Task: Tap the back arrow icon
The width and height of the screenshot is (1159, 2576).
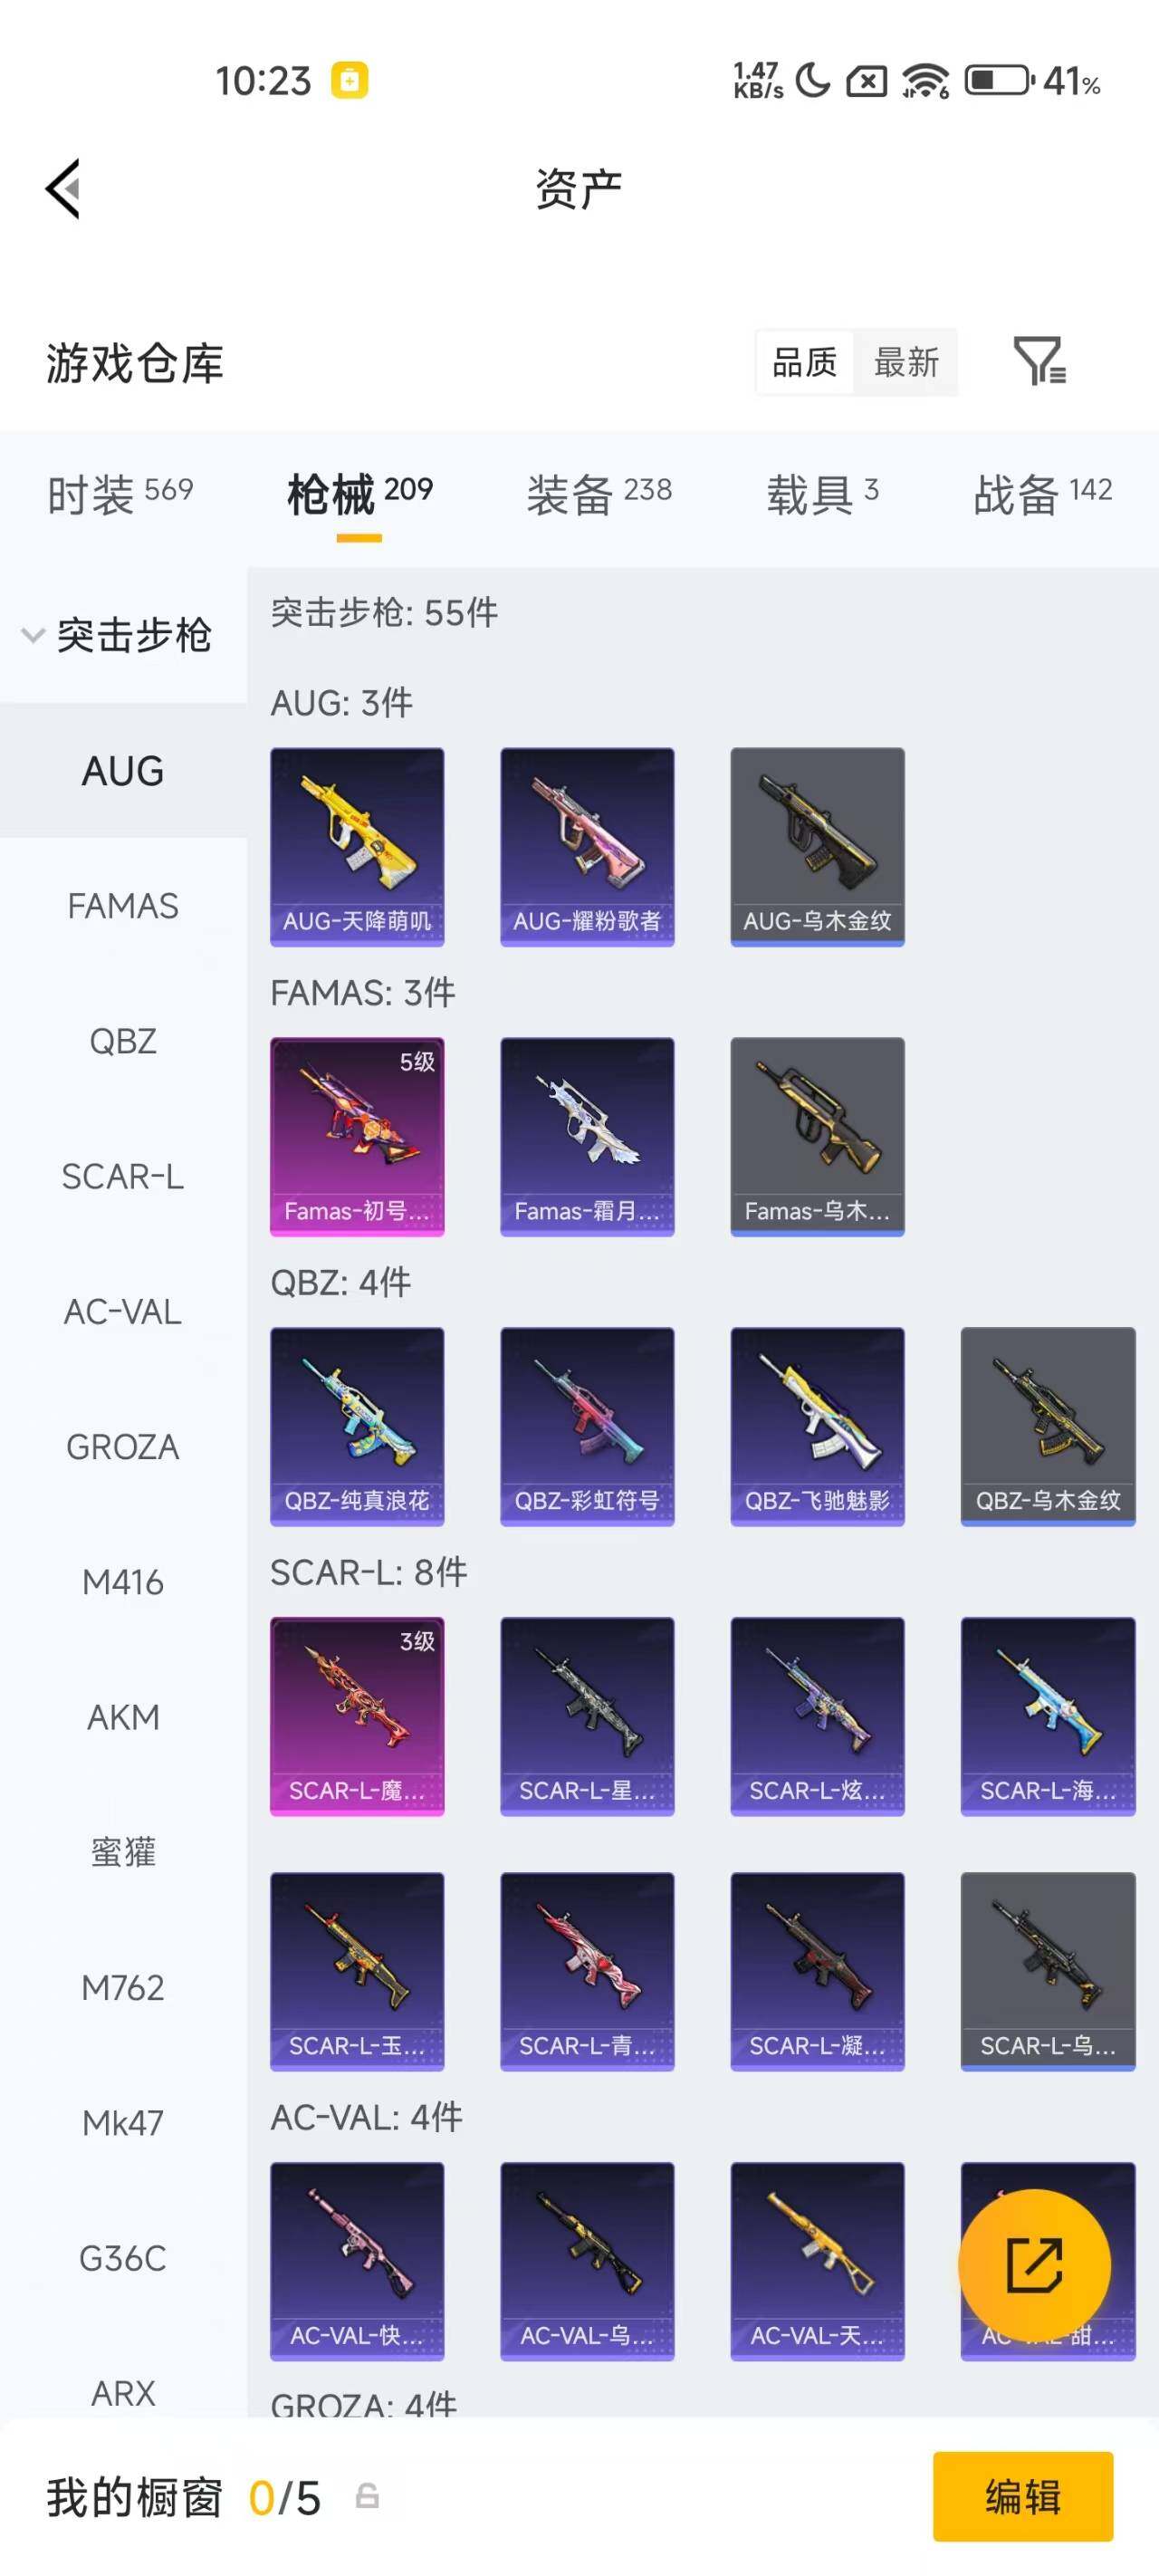Action: click(x=62, y=188)
